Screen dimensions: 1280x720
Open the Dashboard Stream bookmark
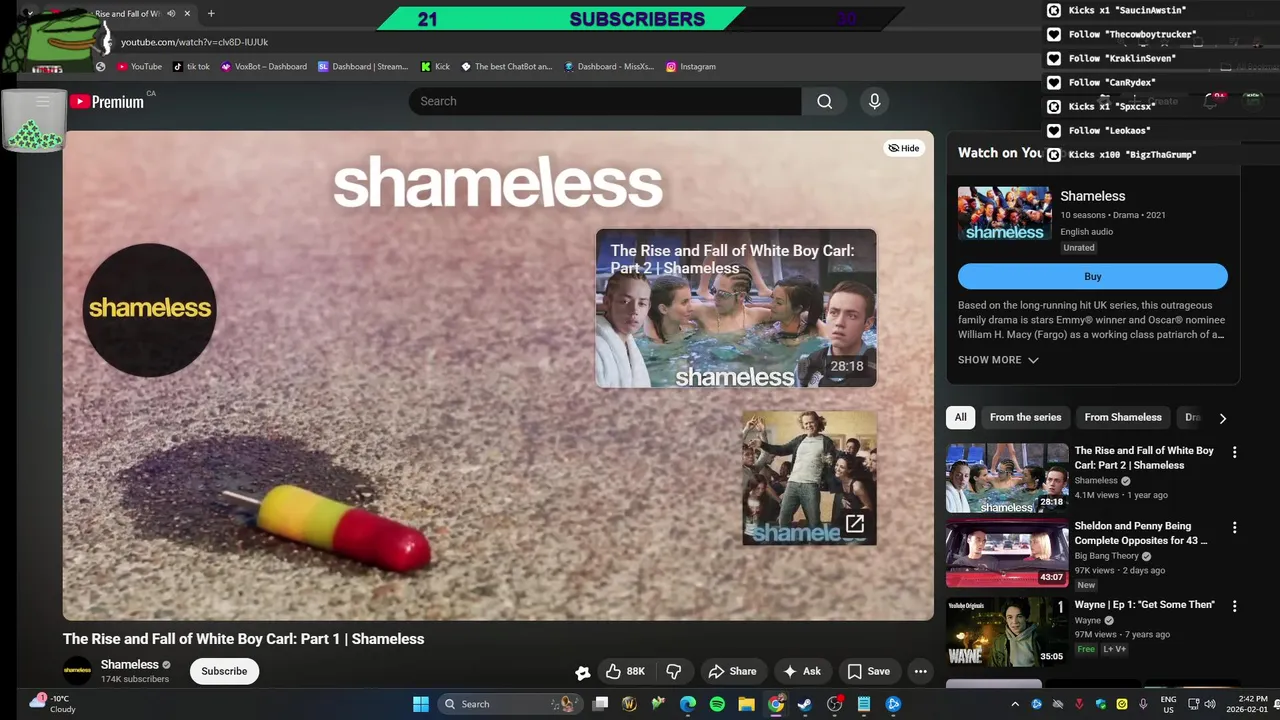[x=364, y=66]
